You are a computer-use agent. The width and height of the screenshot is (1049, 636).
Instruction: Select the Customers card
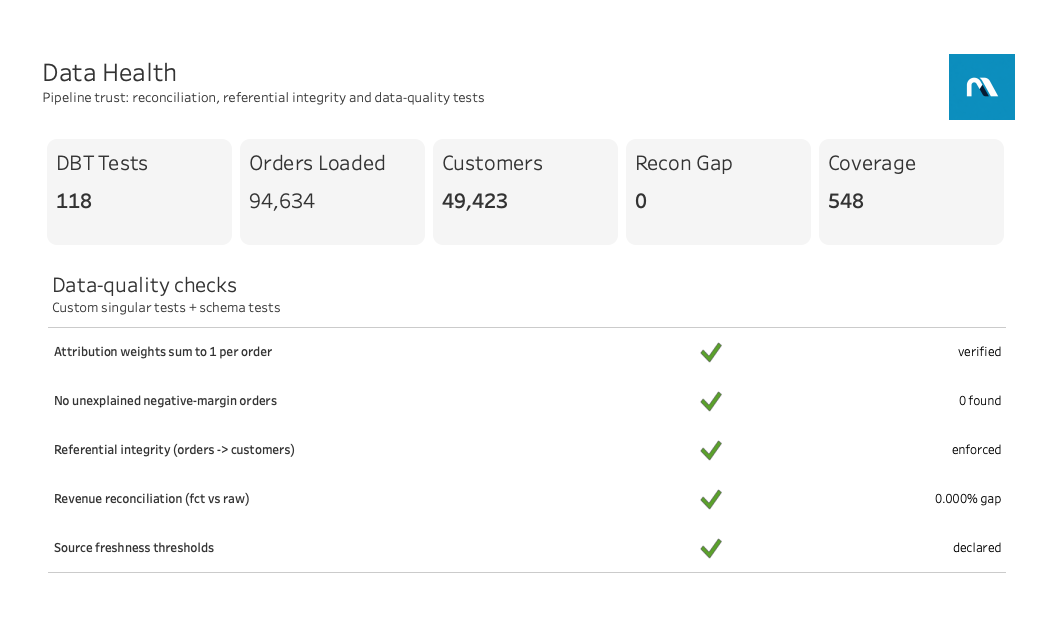point(525,192)
